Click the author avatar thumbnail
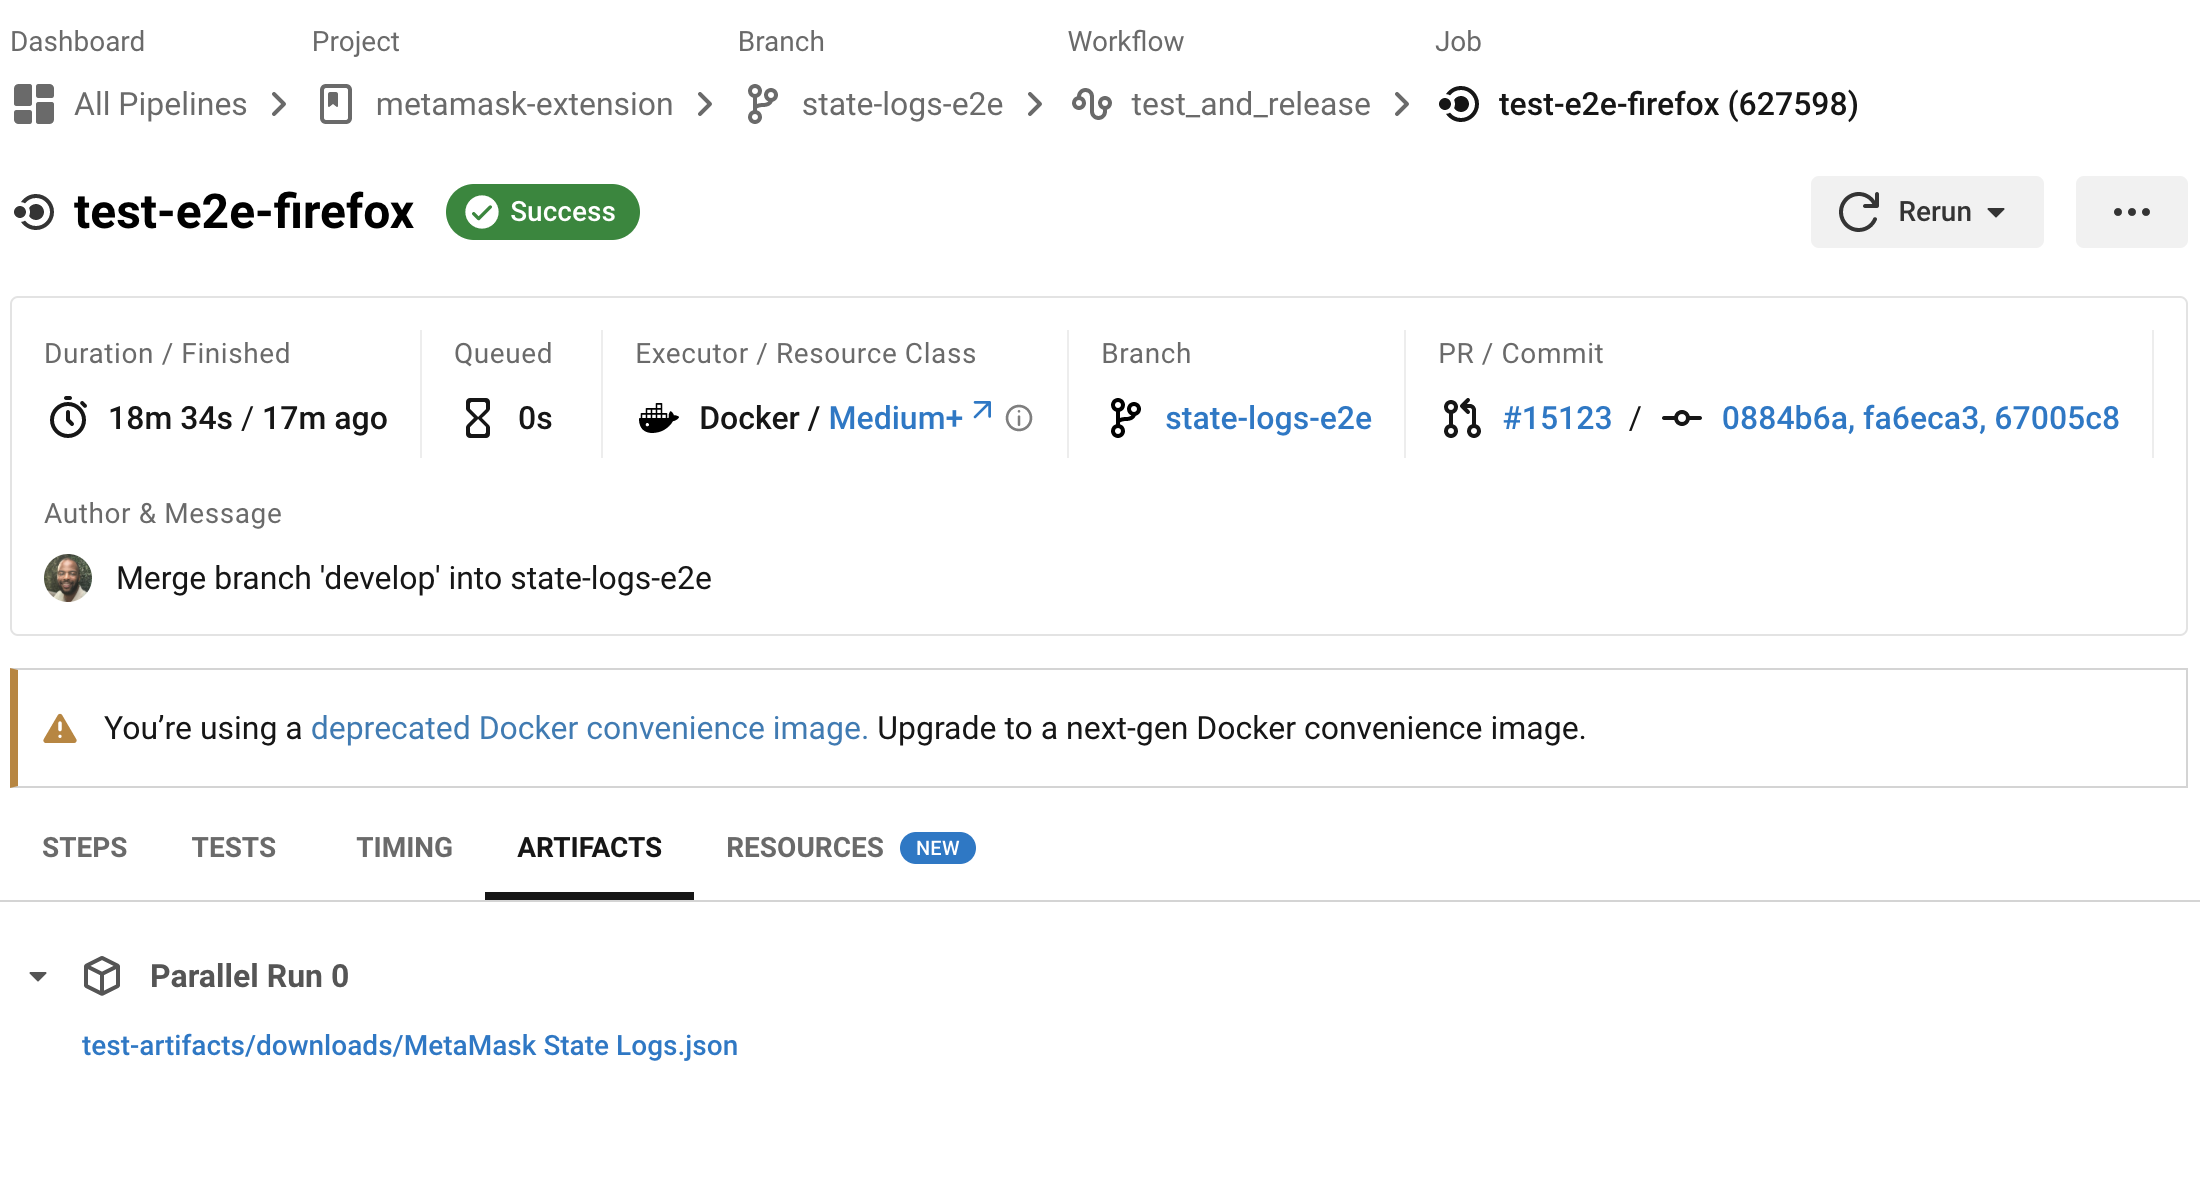The width and height of the screenshot is (2200, 1184). click(68, 578)
